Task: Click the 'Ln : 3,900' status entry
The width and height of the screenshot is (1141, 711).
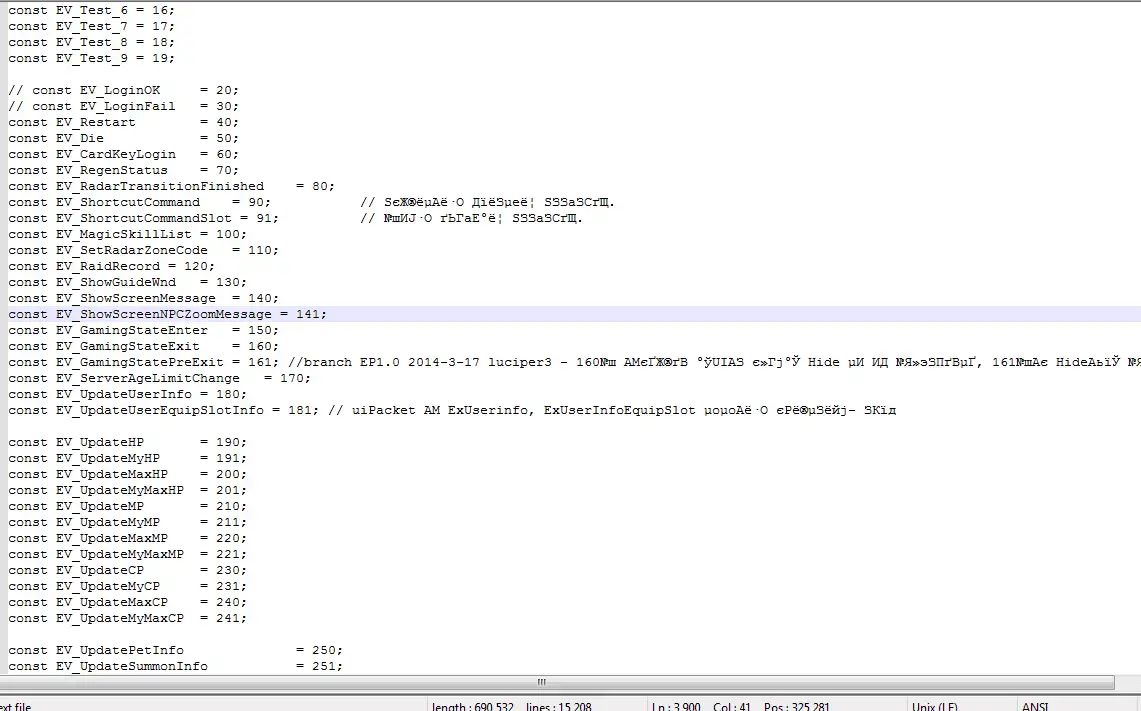Action: 676,706
